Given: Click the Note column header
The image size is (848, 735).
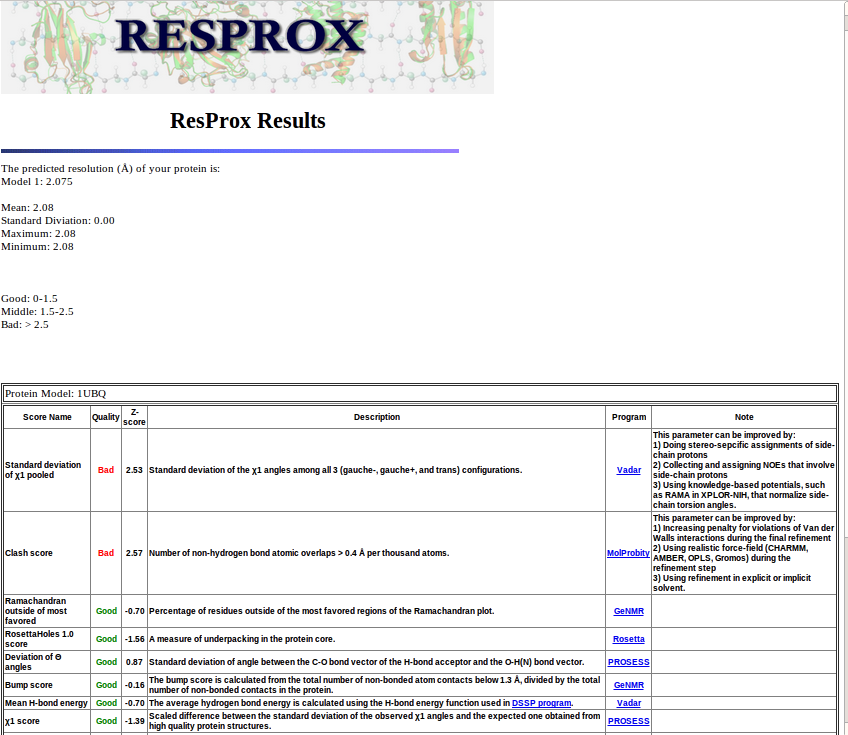Looking at the screenshot, I should click(744, 417).
